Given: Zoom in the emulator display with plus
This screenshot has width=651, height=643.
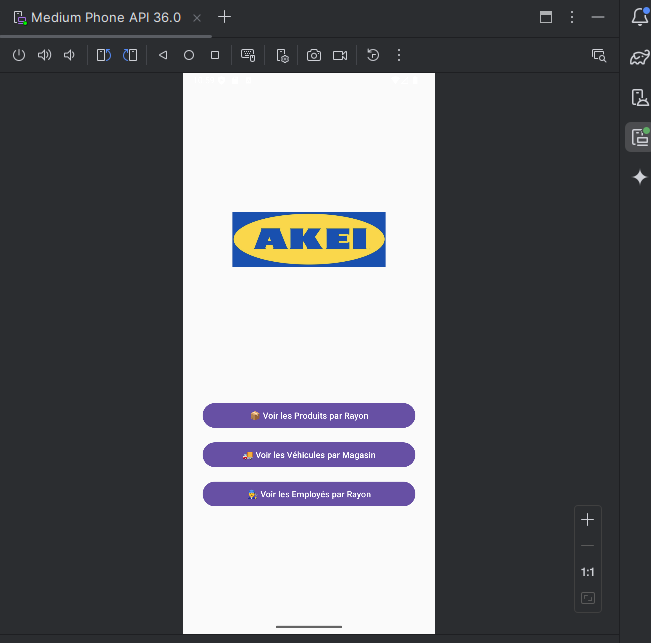Looking at the screenshot, I should [x=587, y=520].
